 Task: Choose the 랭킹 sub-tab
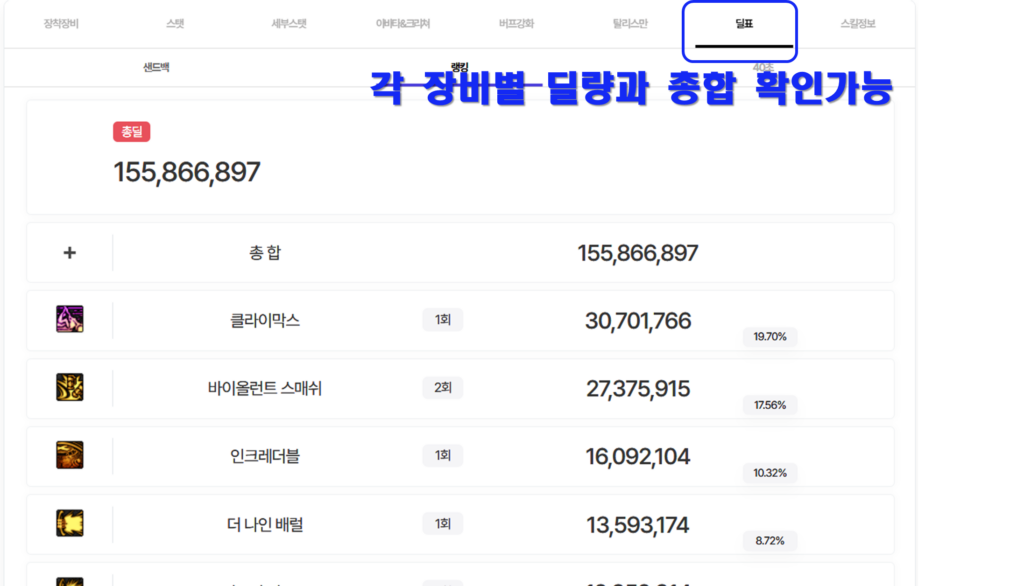(x=460, y=67)
